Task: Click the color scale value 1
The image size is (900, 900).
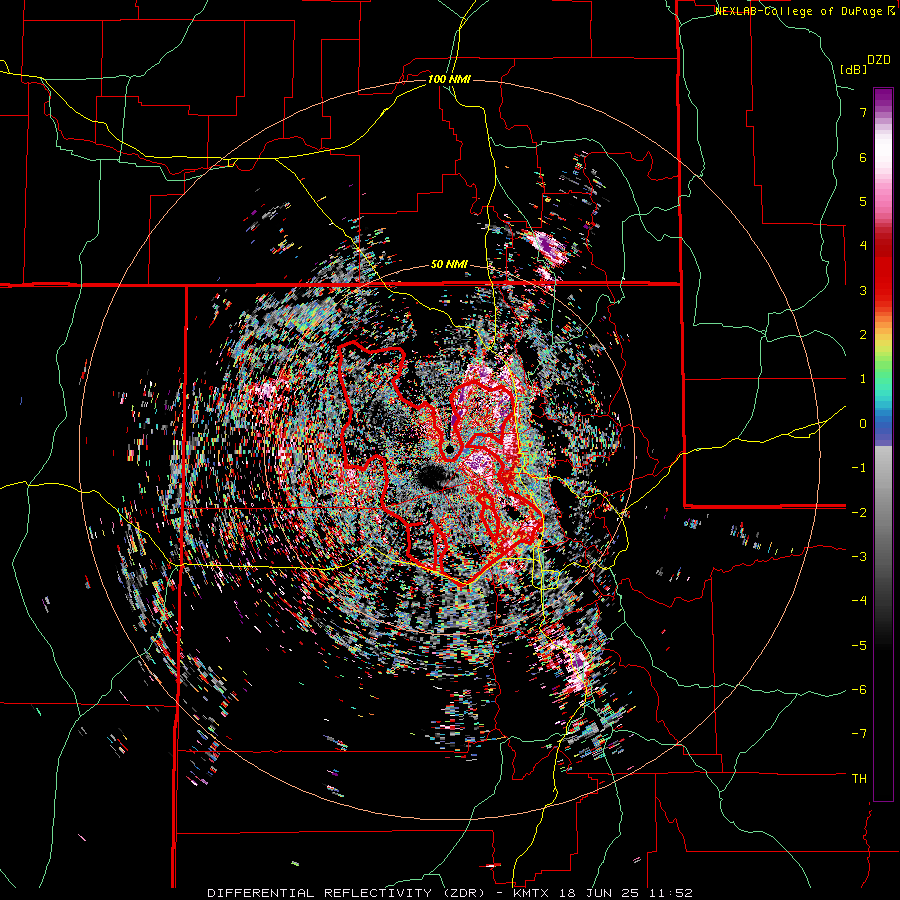Action: click(x=863, y=379)
